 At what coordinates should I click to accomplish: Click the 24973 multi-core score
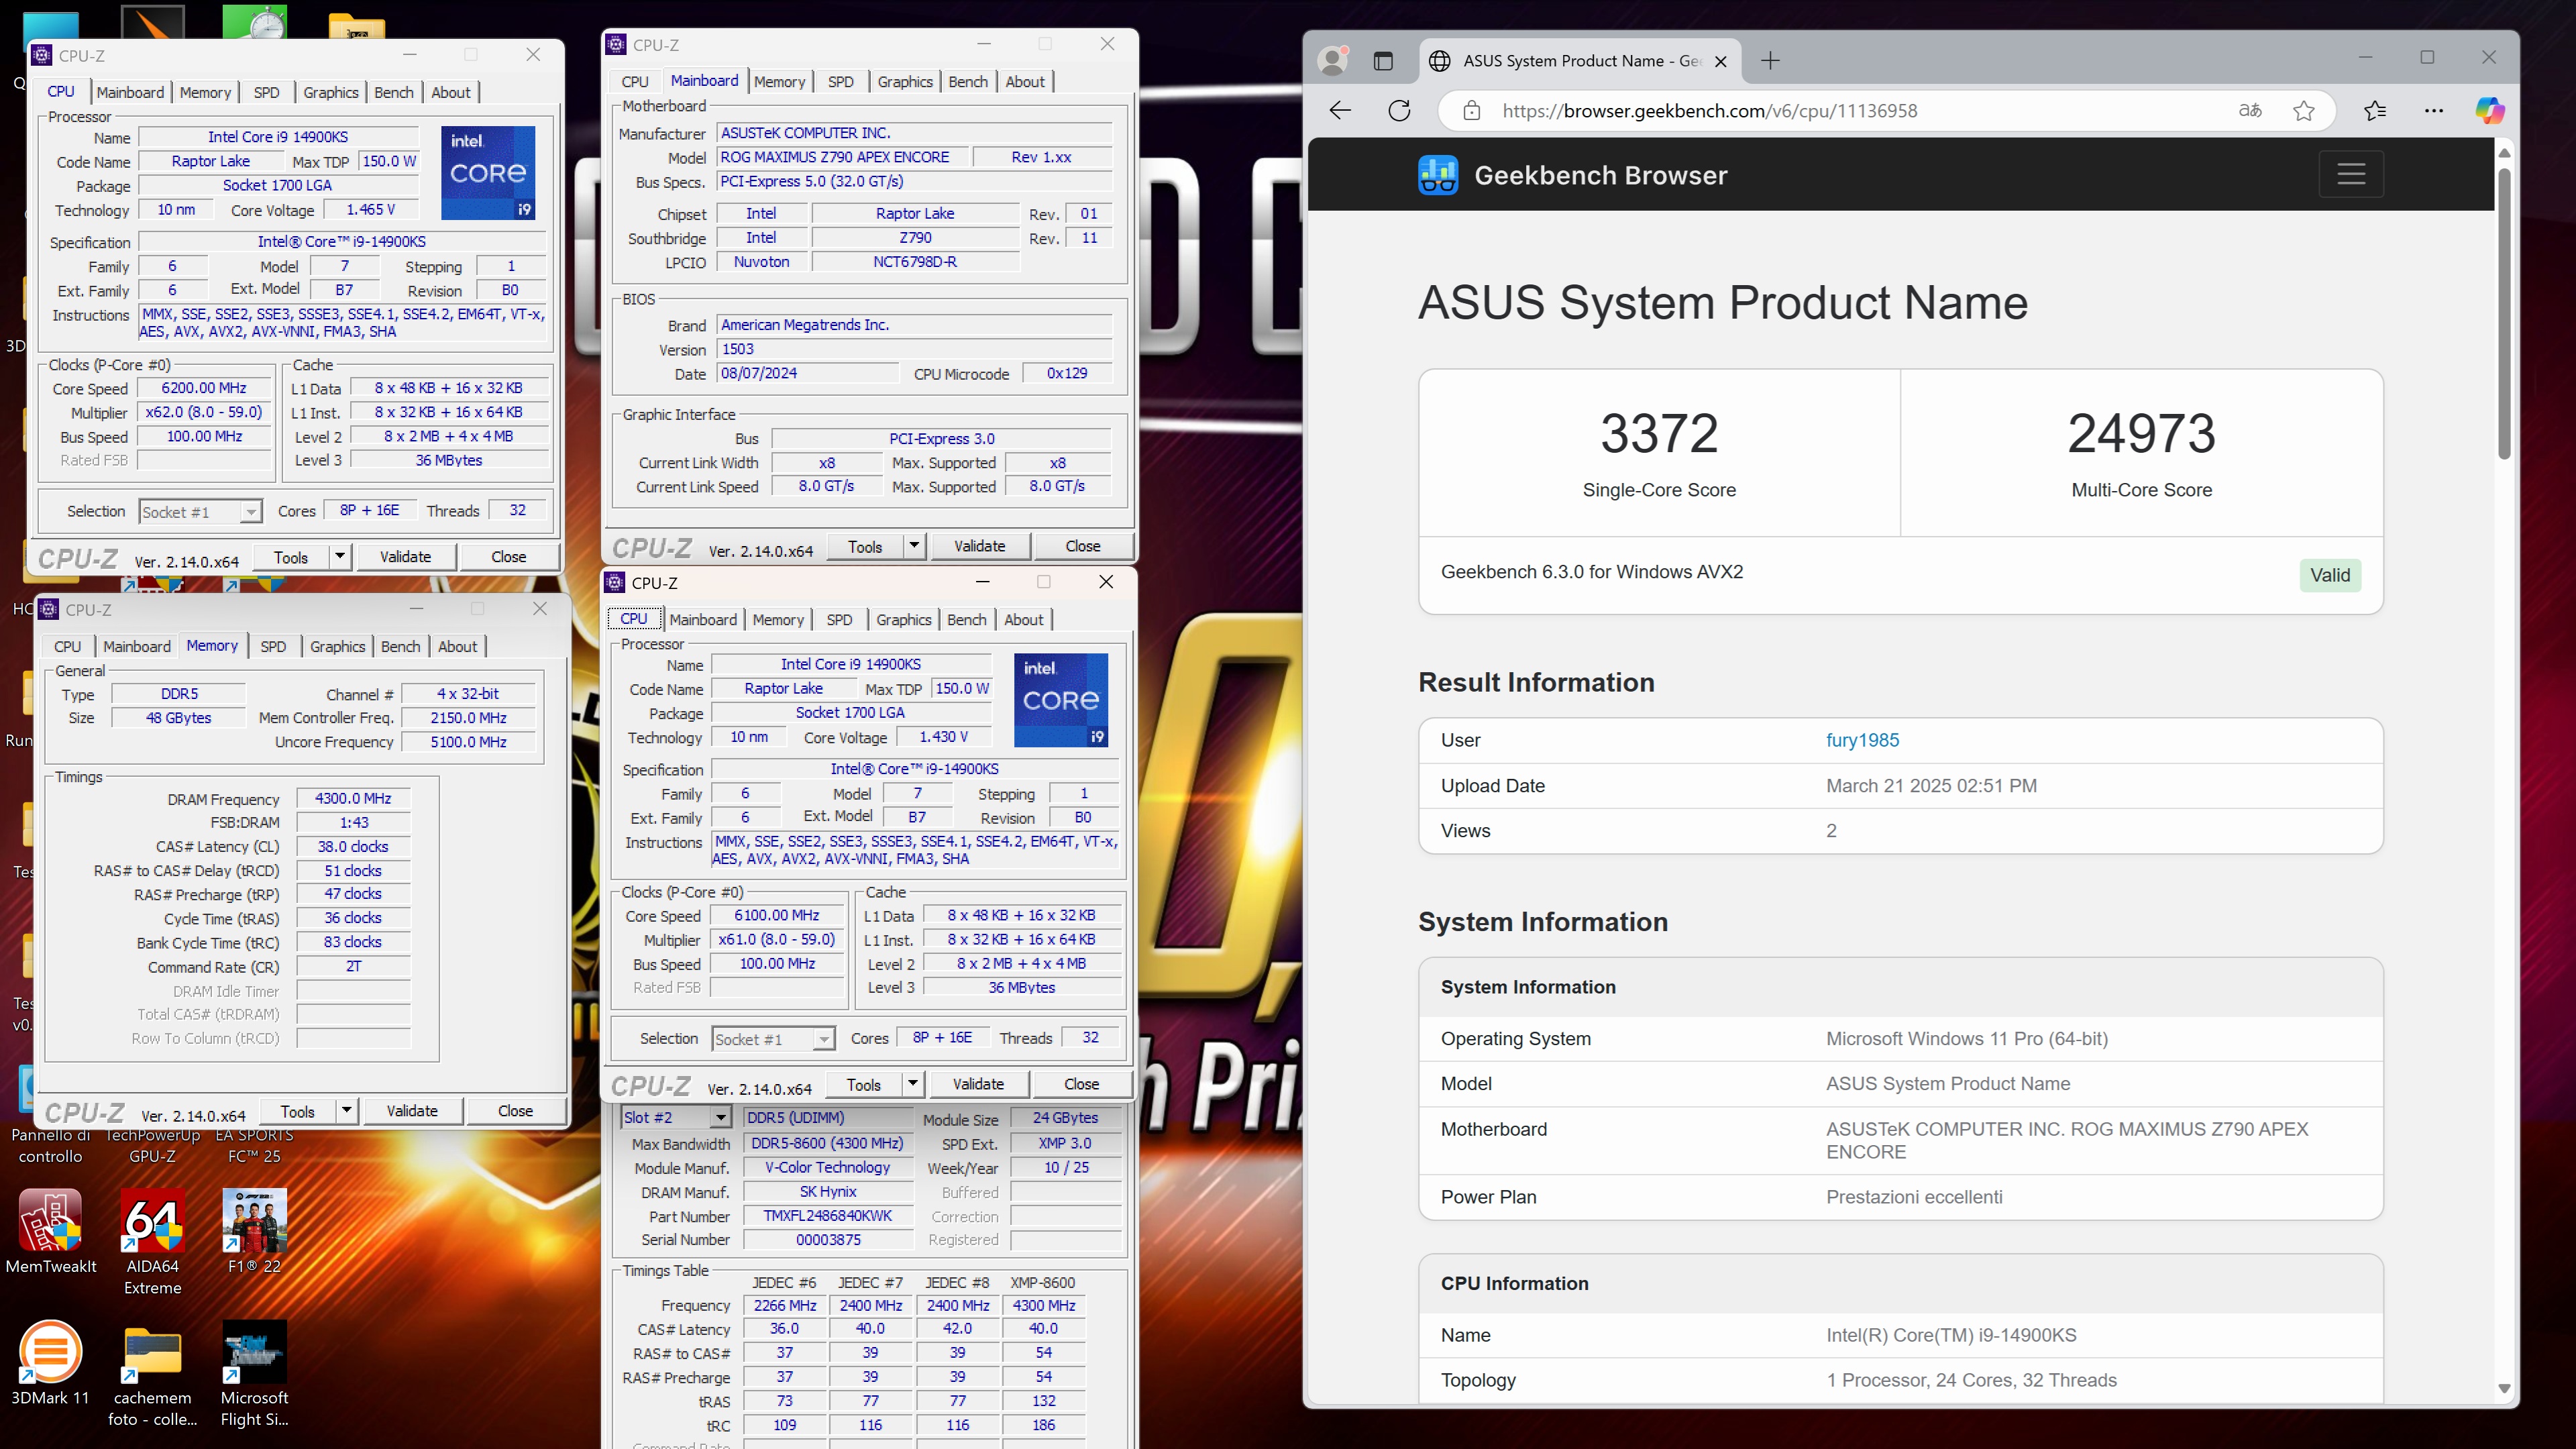point(2141,433)
